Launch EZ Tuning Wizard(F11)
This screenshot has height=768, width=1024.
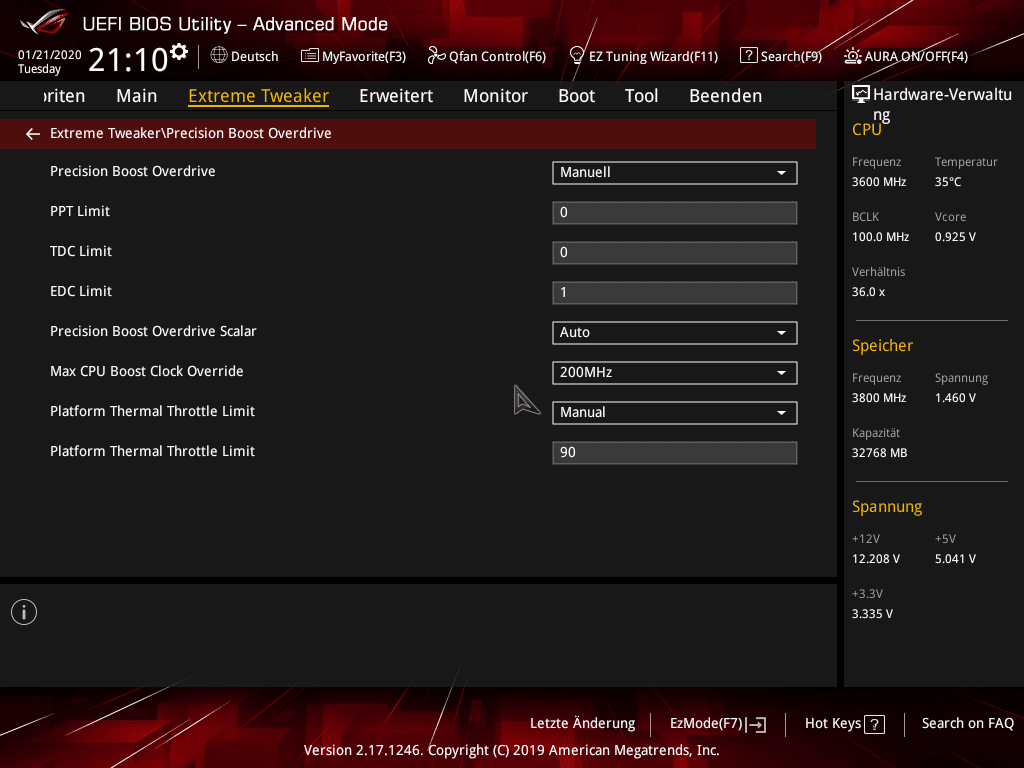[643, 56]
